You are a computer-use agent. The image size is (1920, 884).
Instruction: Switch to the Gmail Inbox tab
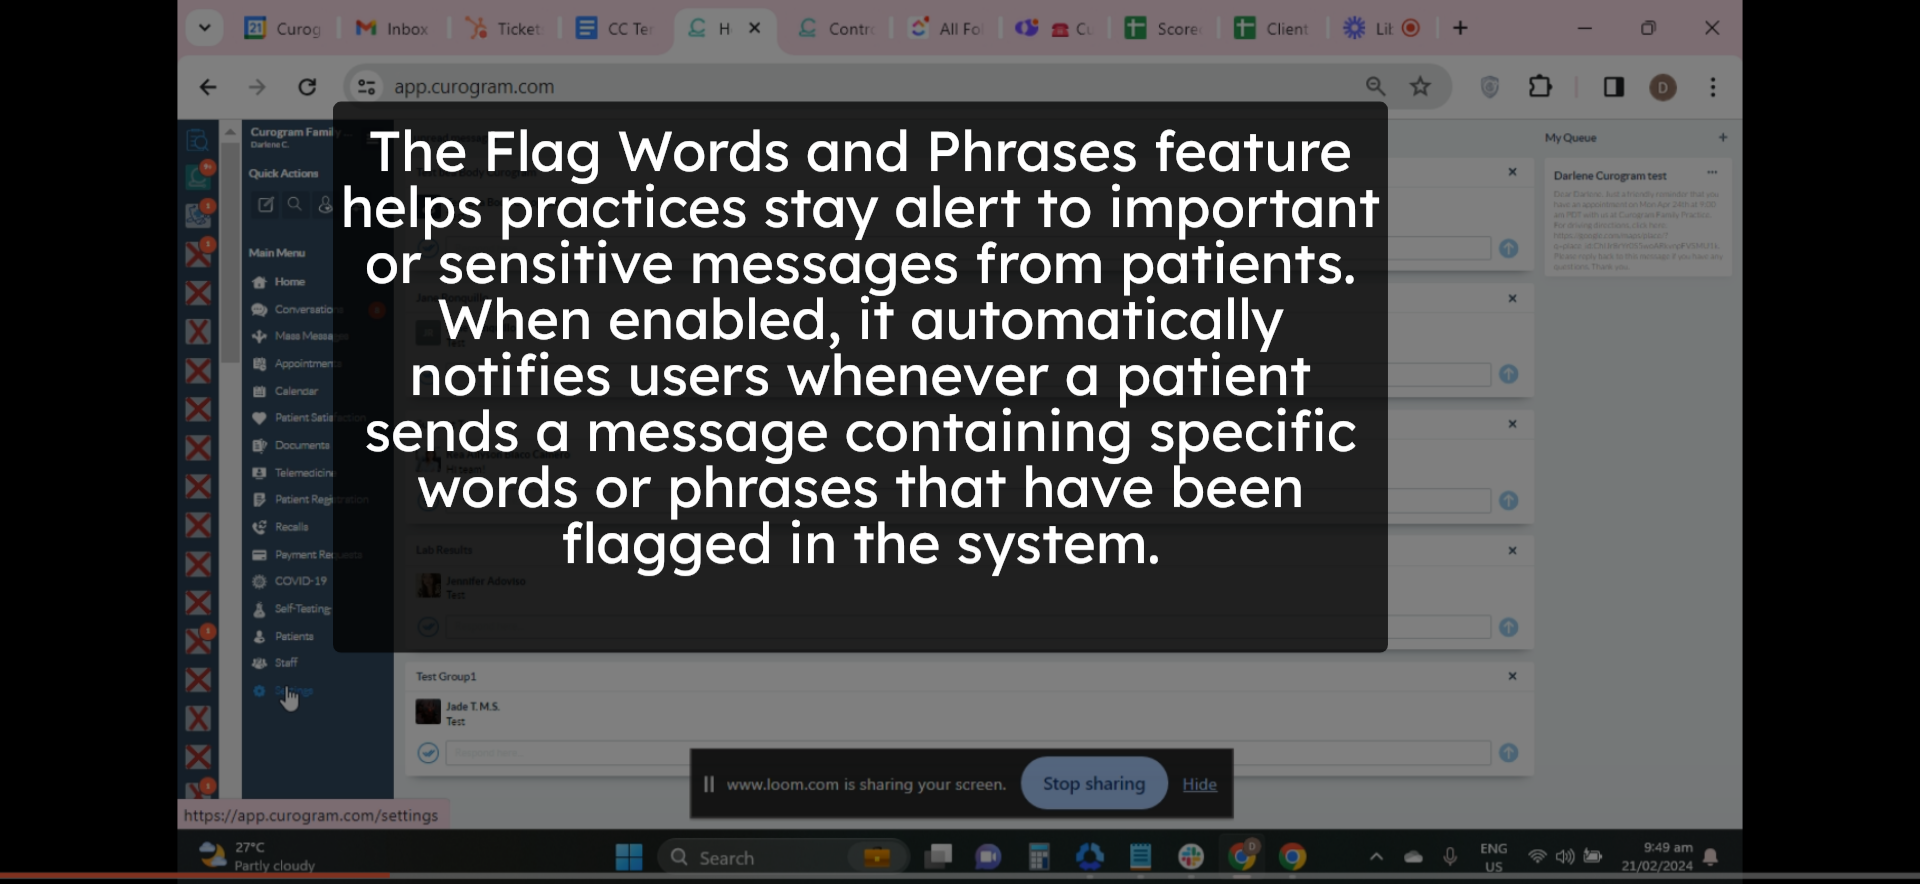393,28
